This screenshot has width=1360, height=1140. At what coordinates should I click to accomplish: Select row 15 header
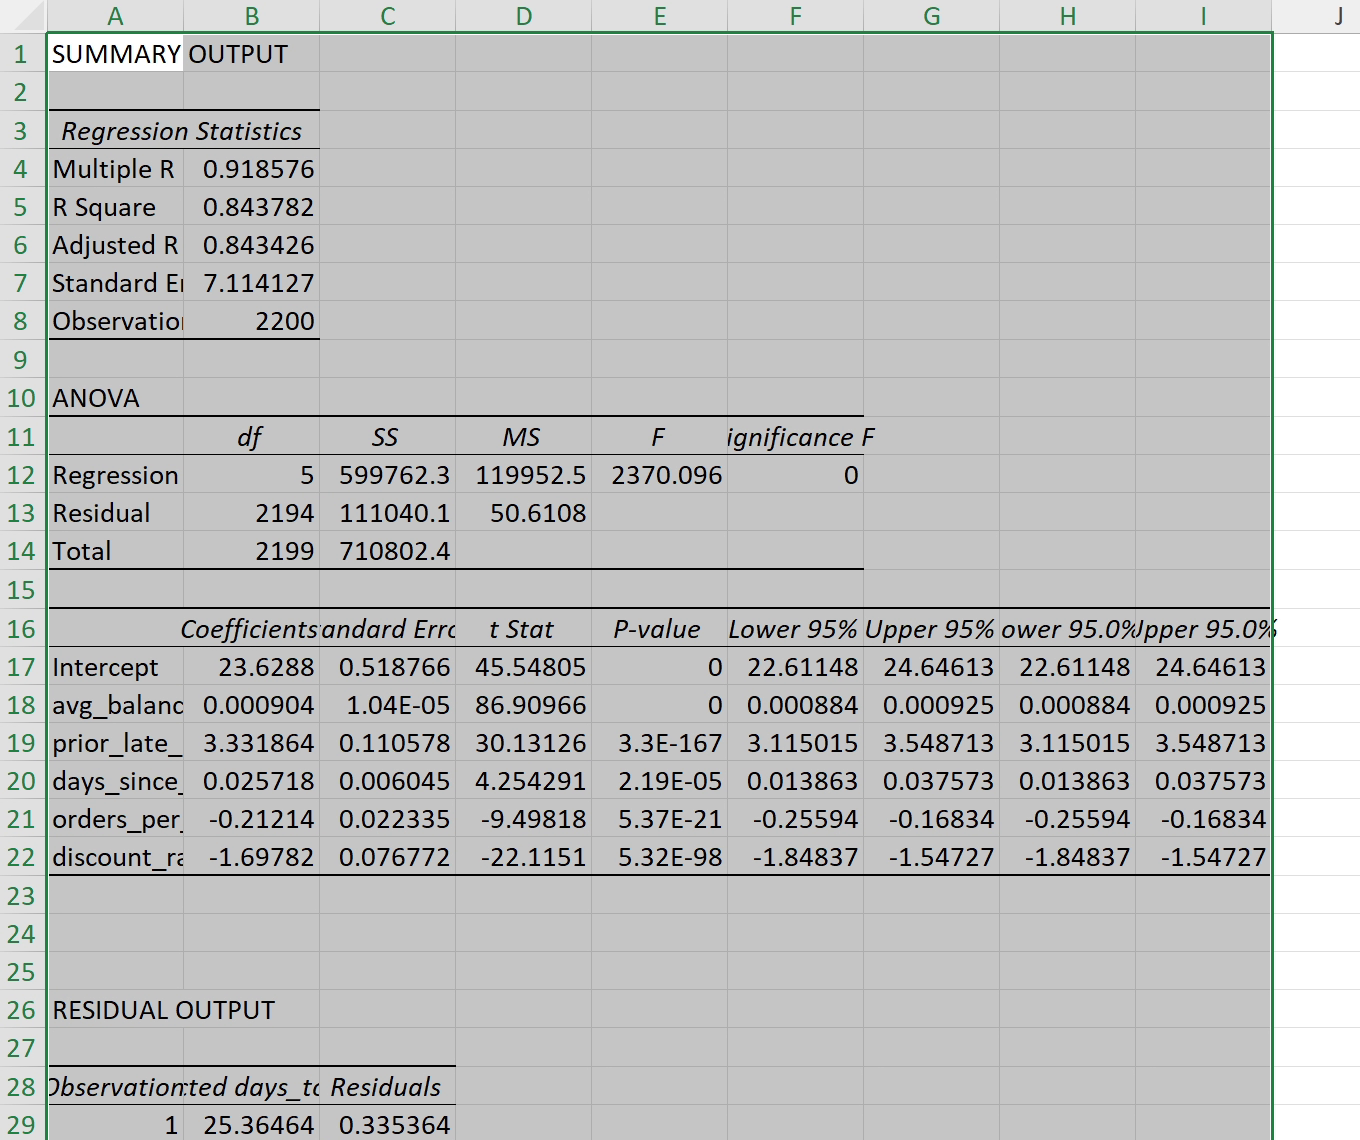pyautogui.click(x=23, y=589)
